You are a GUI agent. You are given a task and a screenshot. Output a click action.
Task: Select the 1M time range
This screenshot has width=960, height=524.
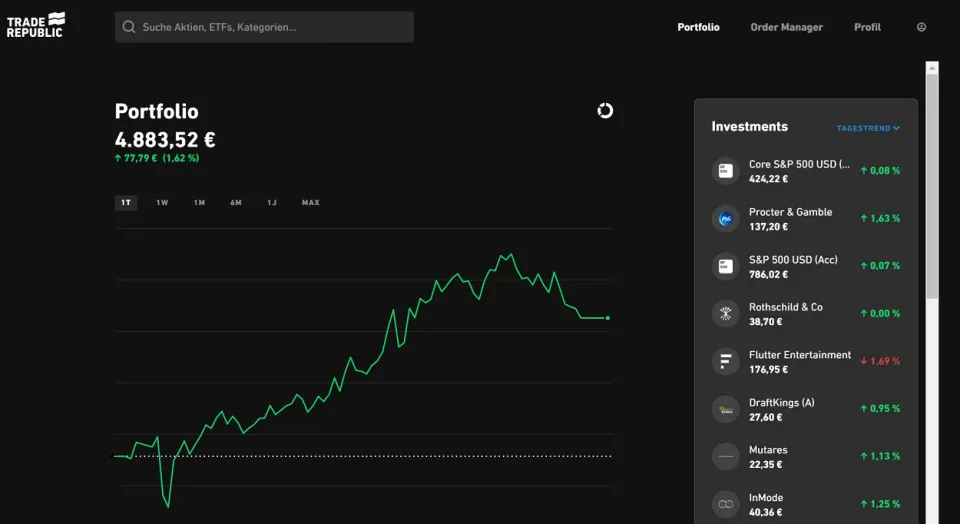click(x=199, y=203)
